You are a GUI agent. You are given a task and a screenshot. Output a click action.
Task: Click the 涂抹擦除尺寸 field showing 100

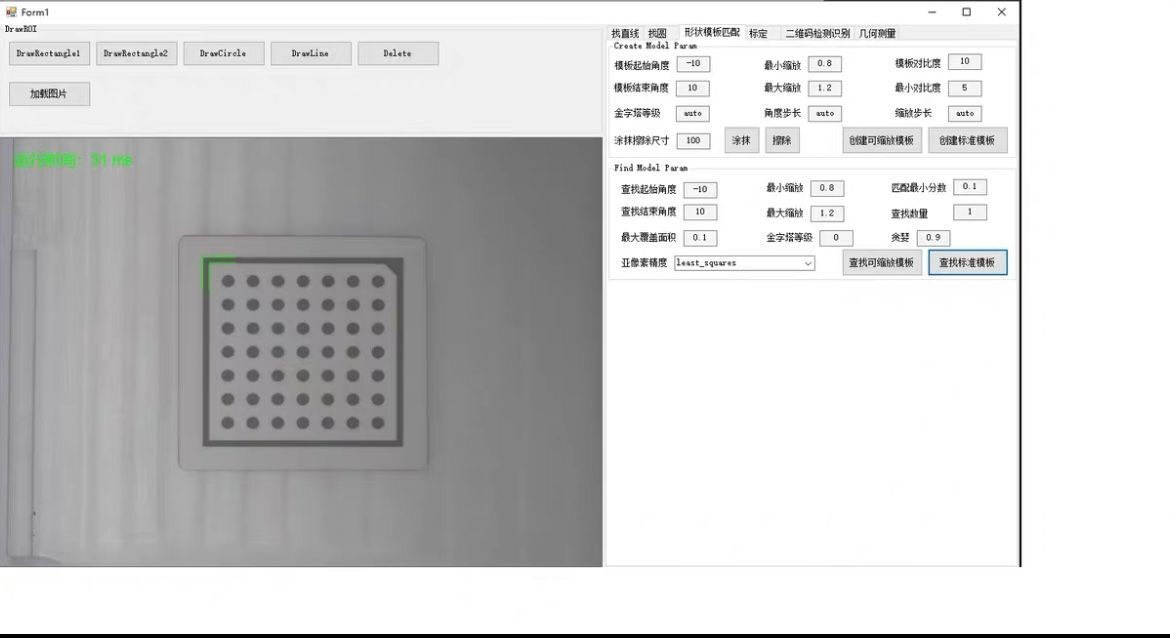pyautogui.click(x=693, y=140)
